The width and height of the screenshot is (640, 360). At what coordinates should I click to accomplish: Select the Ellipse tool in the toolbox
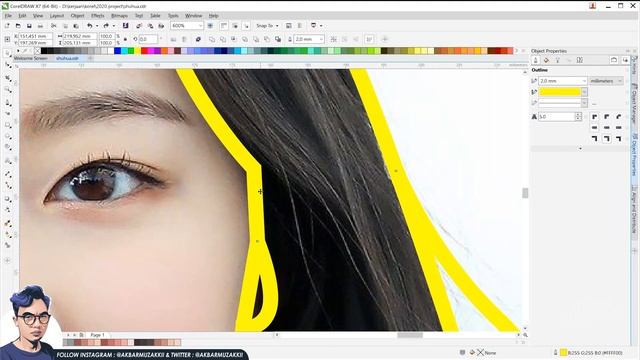click(8, 136)
